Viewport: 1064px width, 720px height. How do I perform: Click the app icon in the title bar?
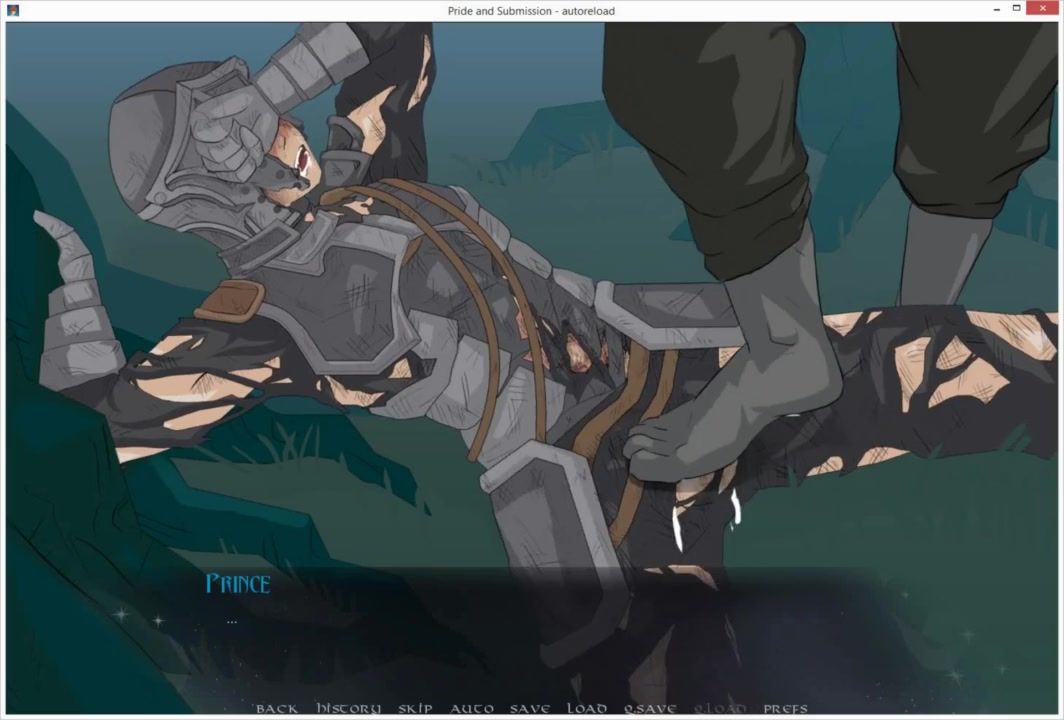[12, 10]
